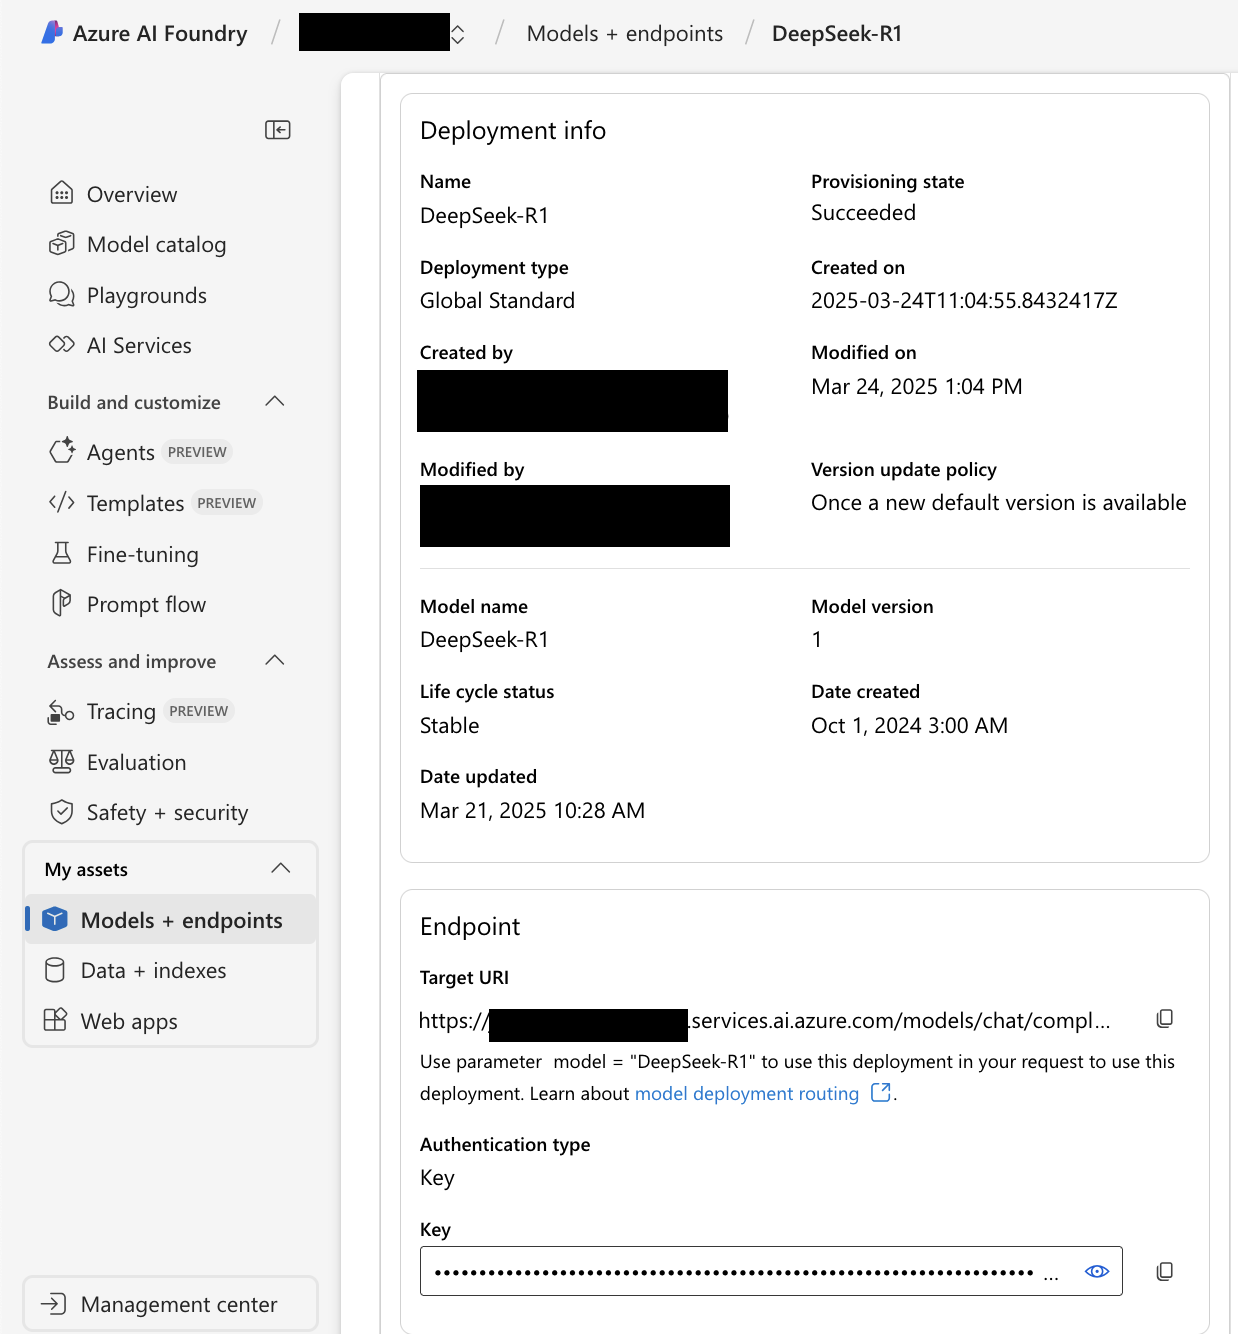
Task: Click Models + endpoints breadcrumb
Action: (x=624, y=34)
